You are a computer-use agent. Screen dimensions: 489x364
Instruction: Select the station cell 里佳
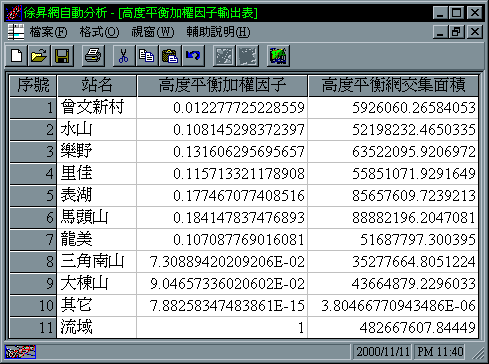pyautogui.click(x=97, y=174)
